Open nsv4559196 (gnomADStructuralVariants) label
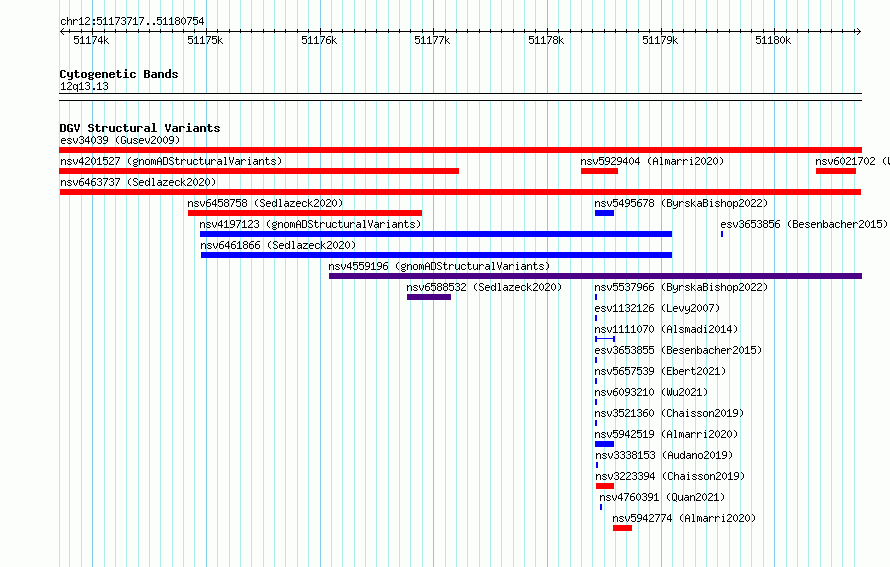Screen dimensions: 890x567 (439, 266)
